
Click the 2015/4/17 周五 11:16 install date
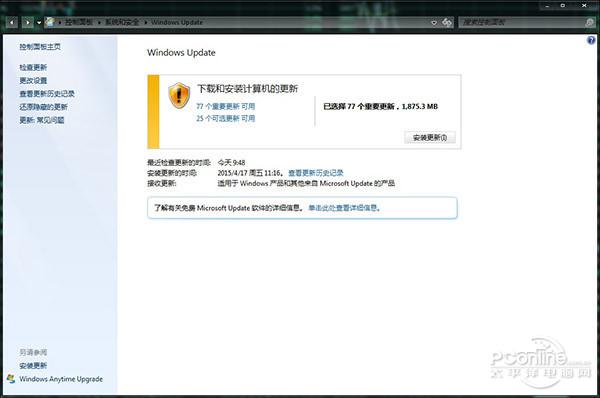[249, 173]
